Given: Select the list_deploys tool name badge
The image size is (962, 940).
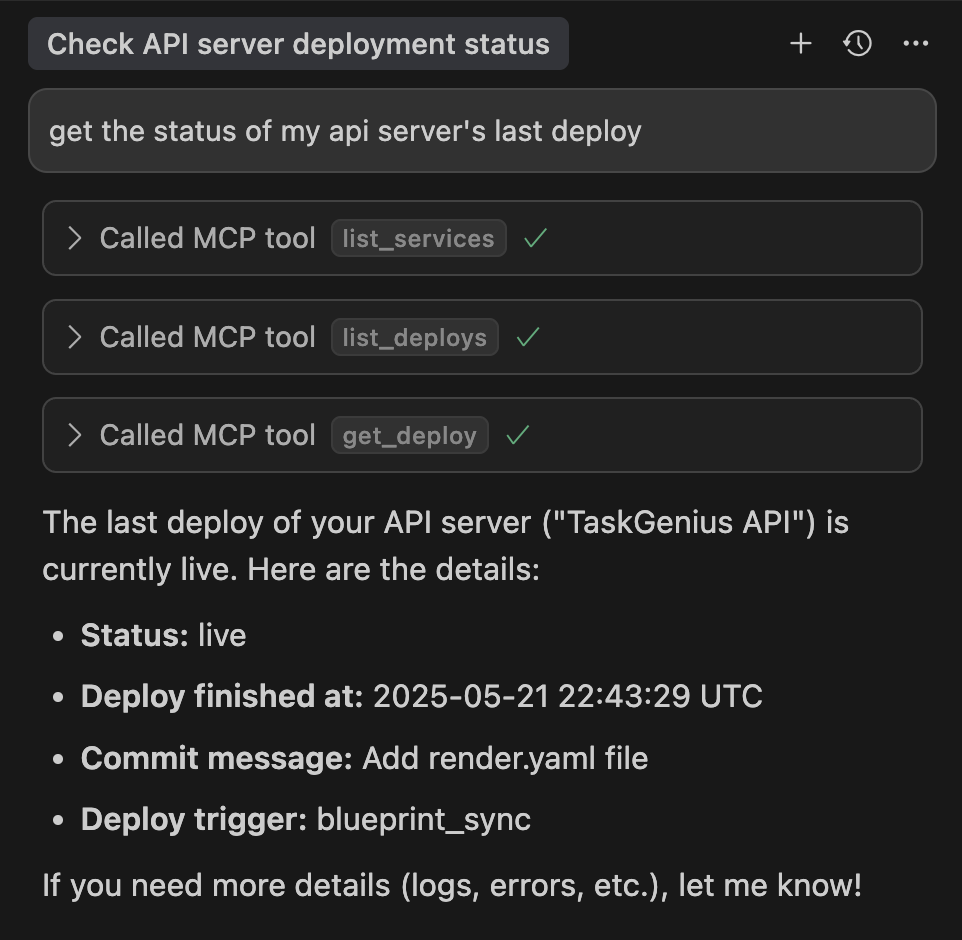Looking at the screenshot, I should [414, 337].
